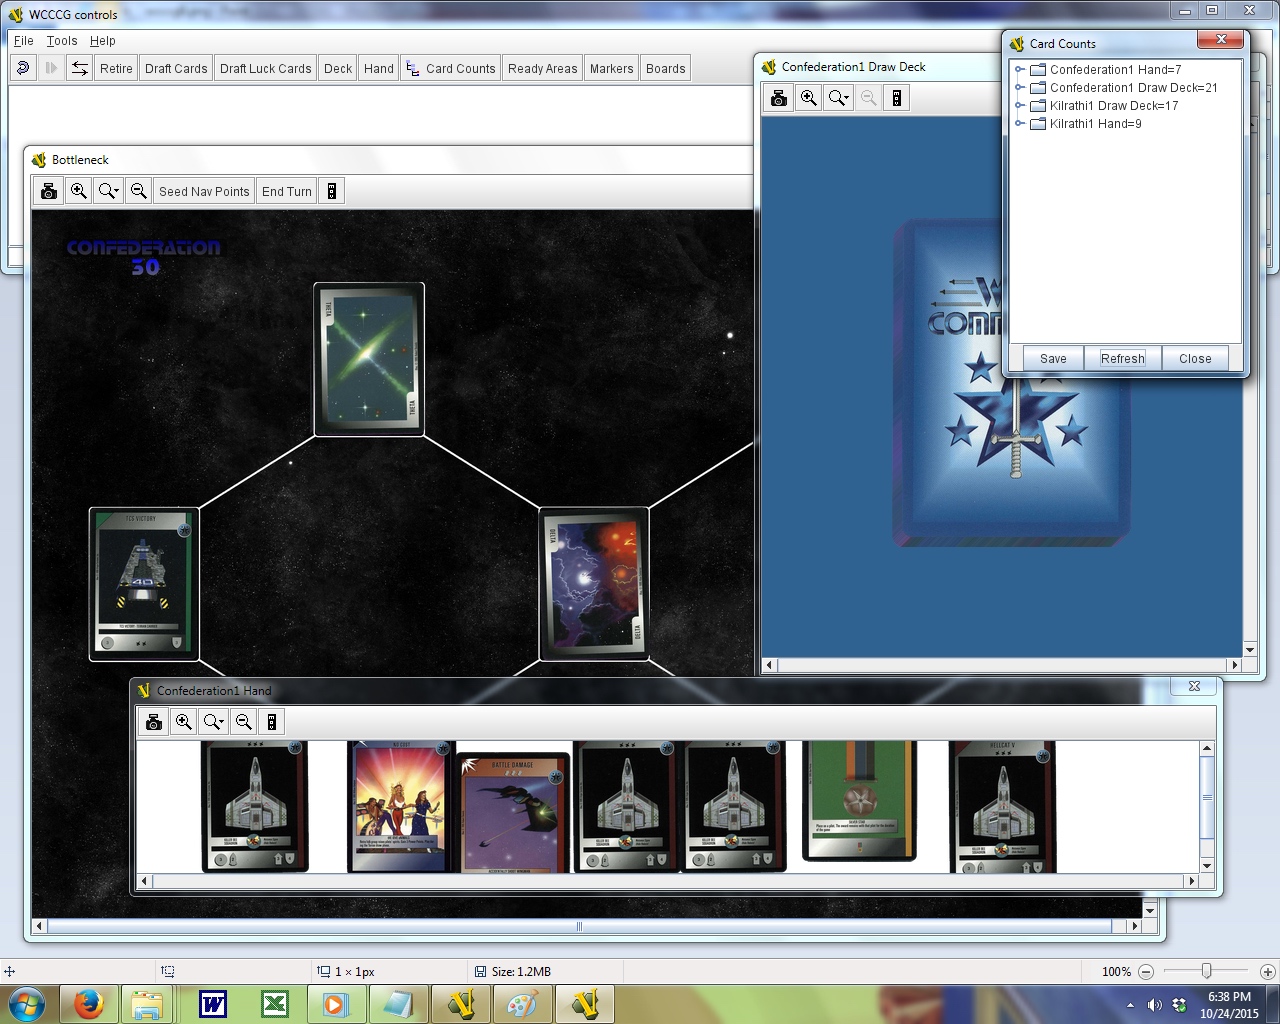Open the Tools menu
The image size is (1280, 1024).
[62, 41]
